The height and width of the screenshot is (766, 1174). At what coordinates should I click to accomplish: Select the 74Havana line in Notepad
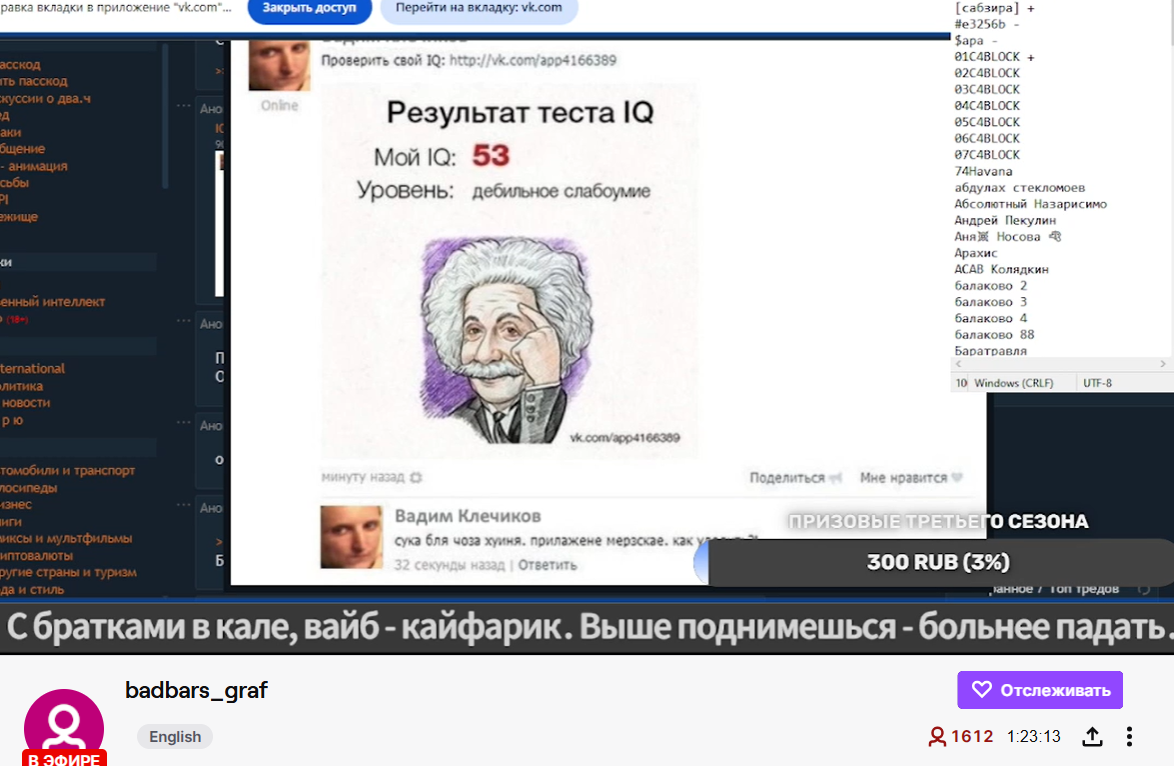tap(983, 171)
